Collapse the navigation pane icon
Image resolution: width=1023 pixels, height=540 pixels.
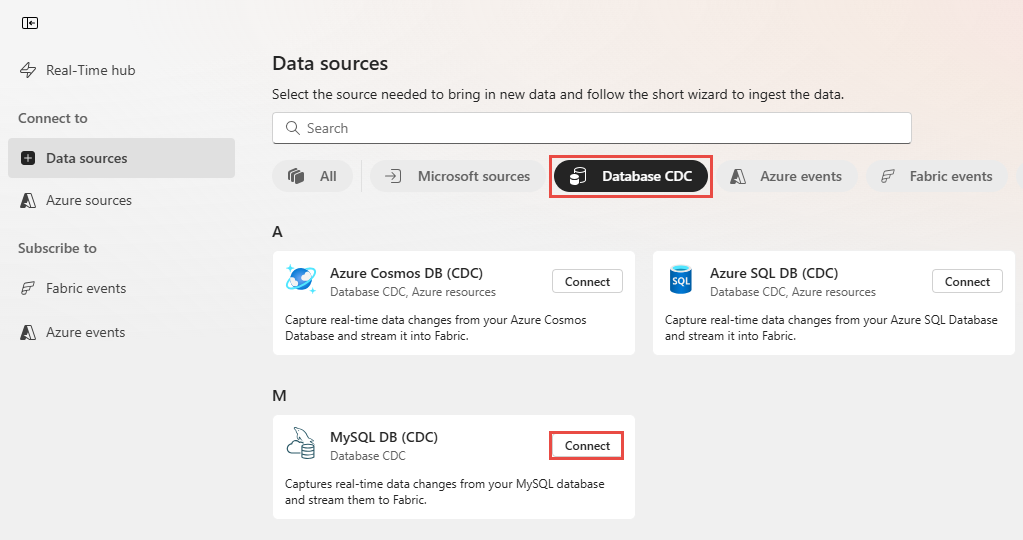click(x=29, y=23)
